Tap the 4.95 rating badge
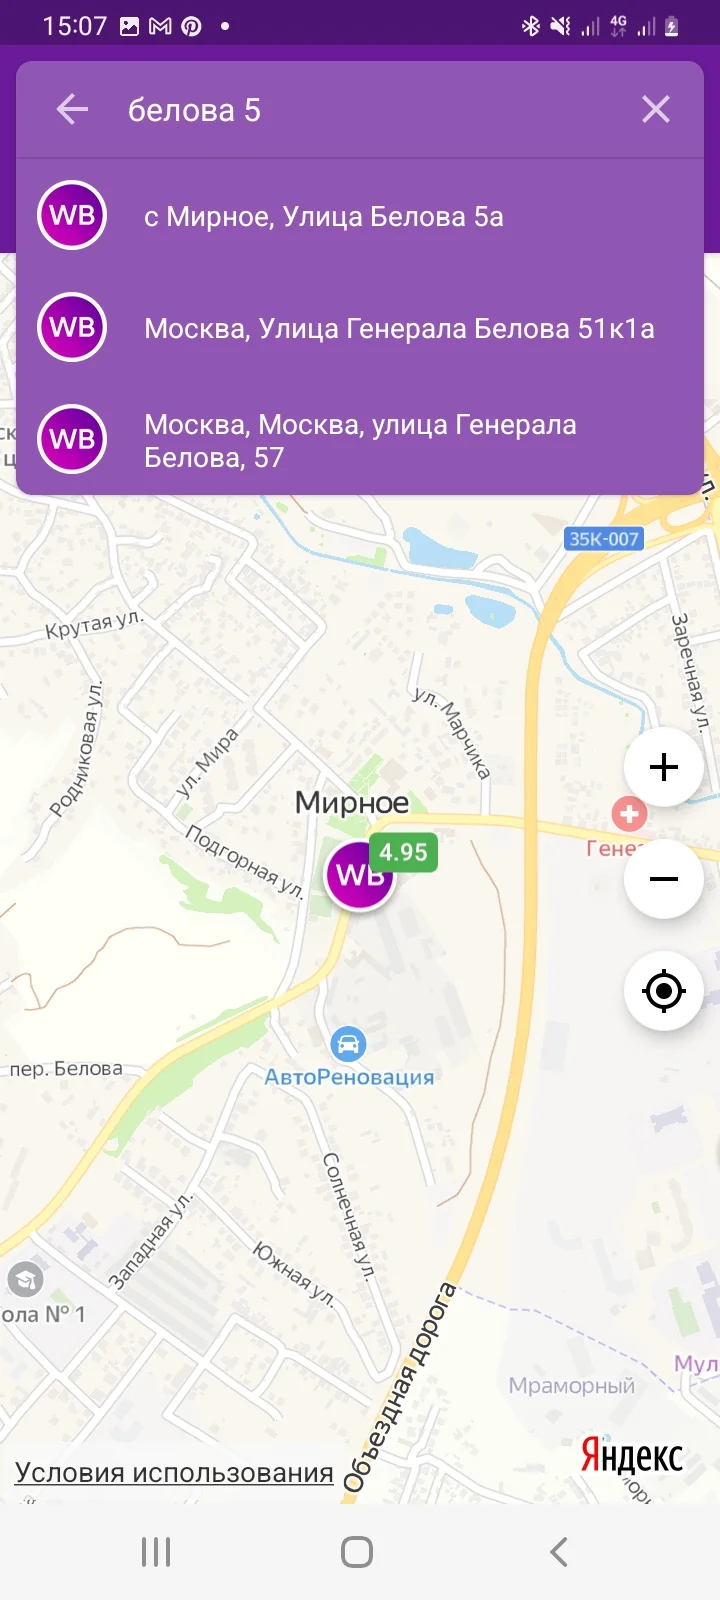The height and width of the screenshot is (1600, 720). coord(403,852)
